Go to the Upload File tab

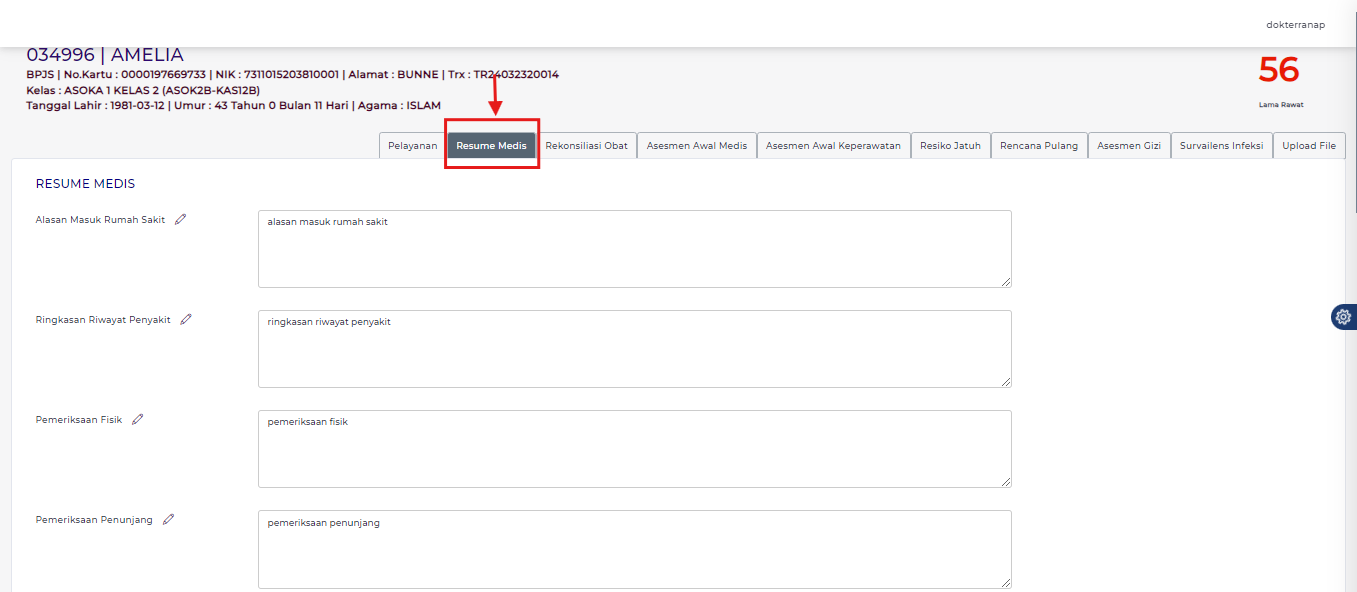coord(1309,146)
